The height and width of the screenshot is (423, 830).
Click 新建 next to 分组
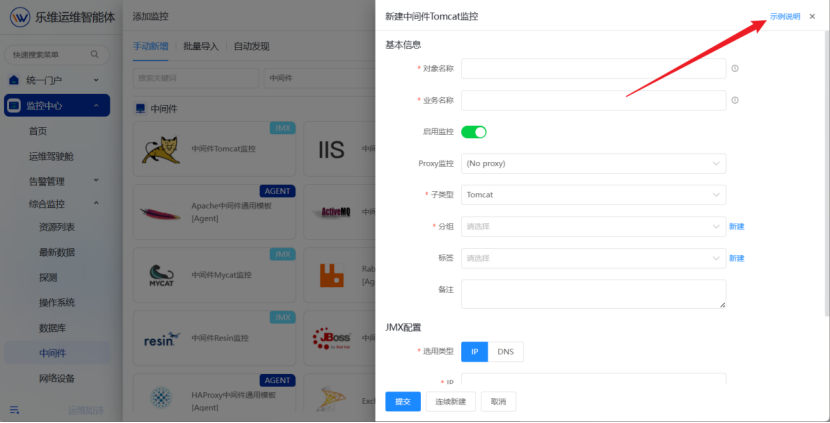tap(736, 227)
